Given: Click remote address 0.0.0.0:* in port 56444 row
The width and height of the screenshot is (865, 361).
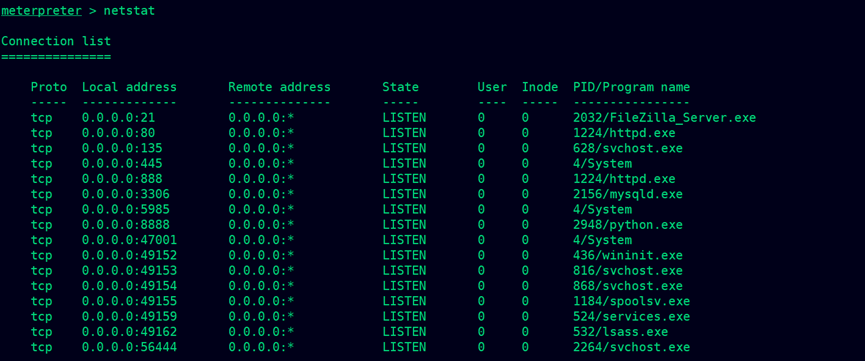Looking at the screenshot, I should (261, 347).
